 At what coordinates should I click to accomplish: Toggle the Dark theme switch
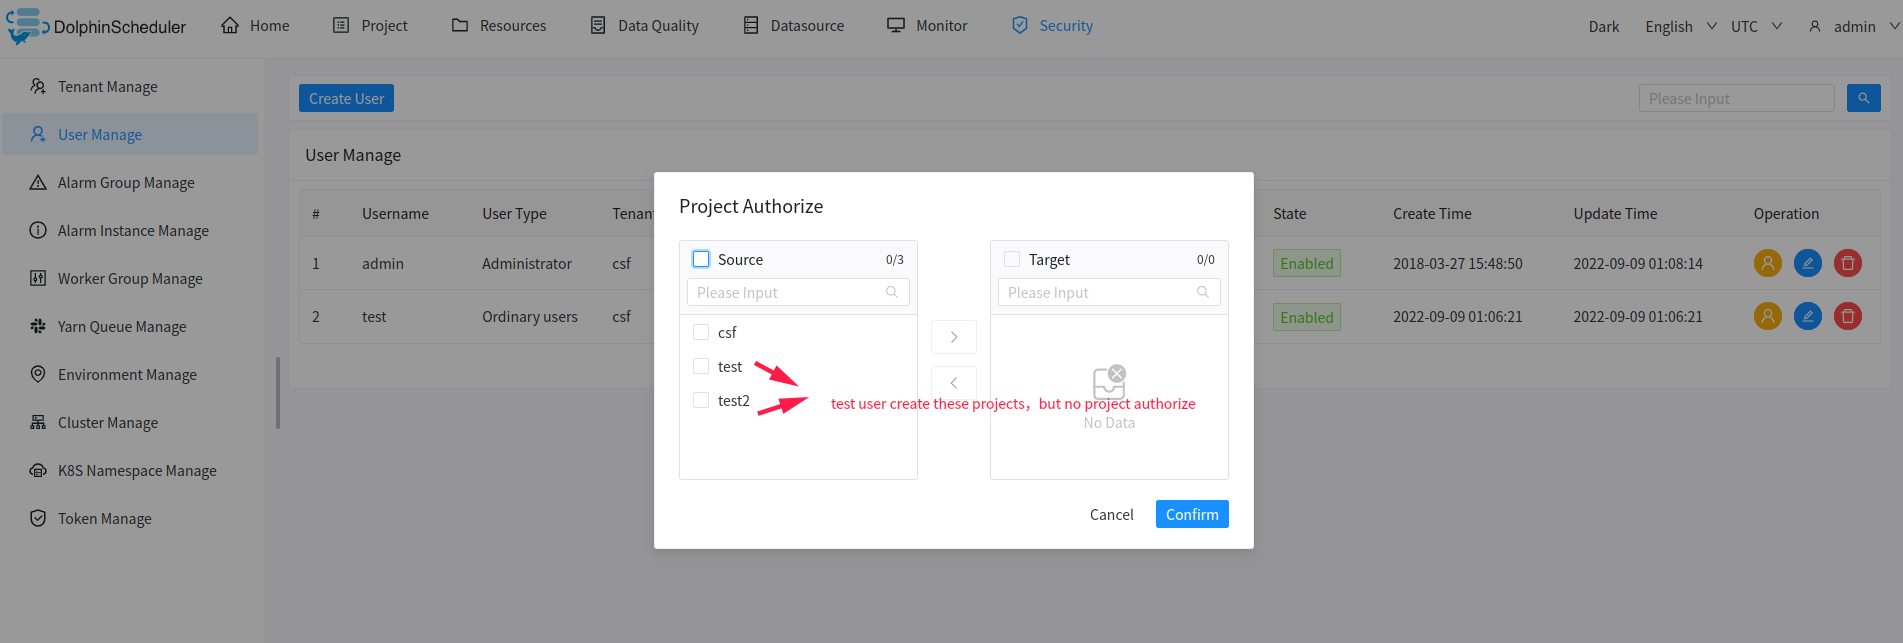tap(1604, 26)
